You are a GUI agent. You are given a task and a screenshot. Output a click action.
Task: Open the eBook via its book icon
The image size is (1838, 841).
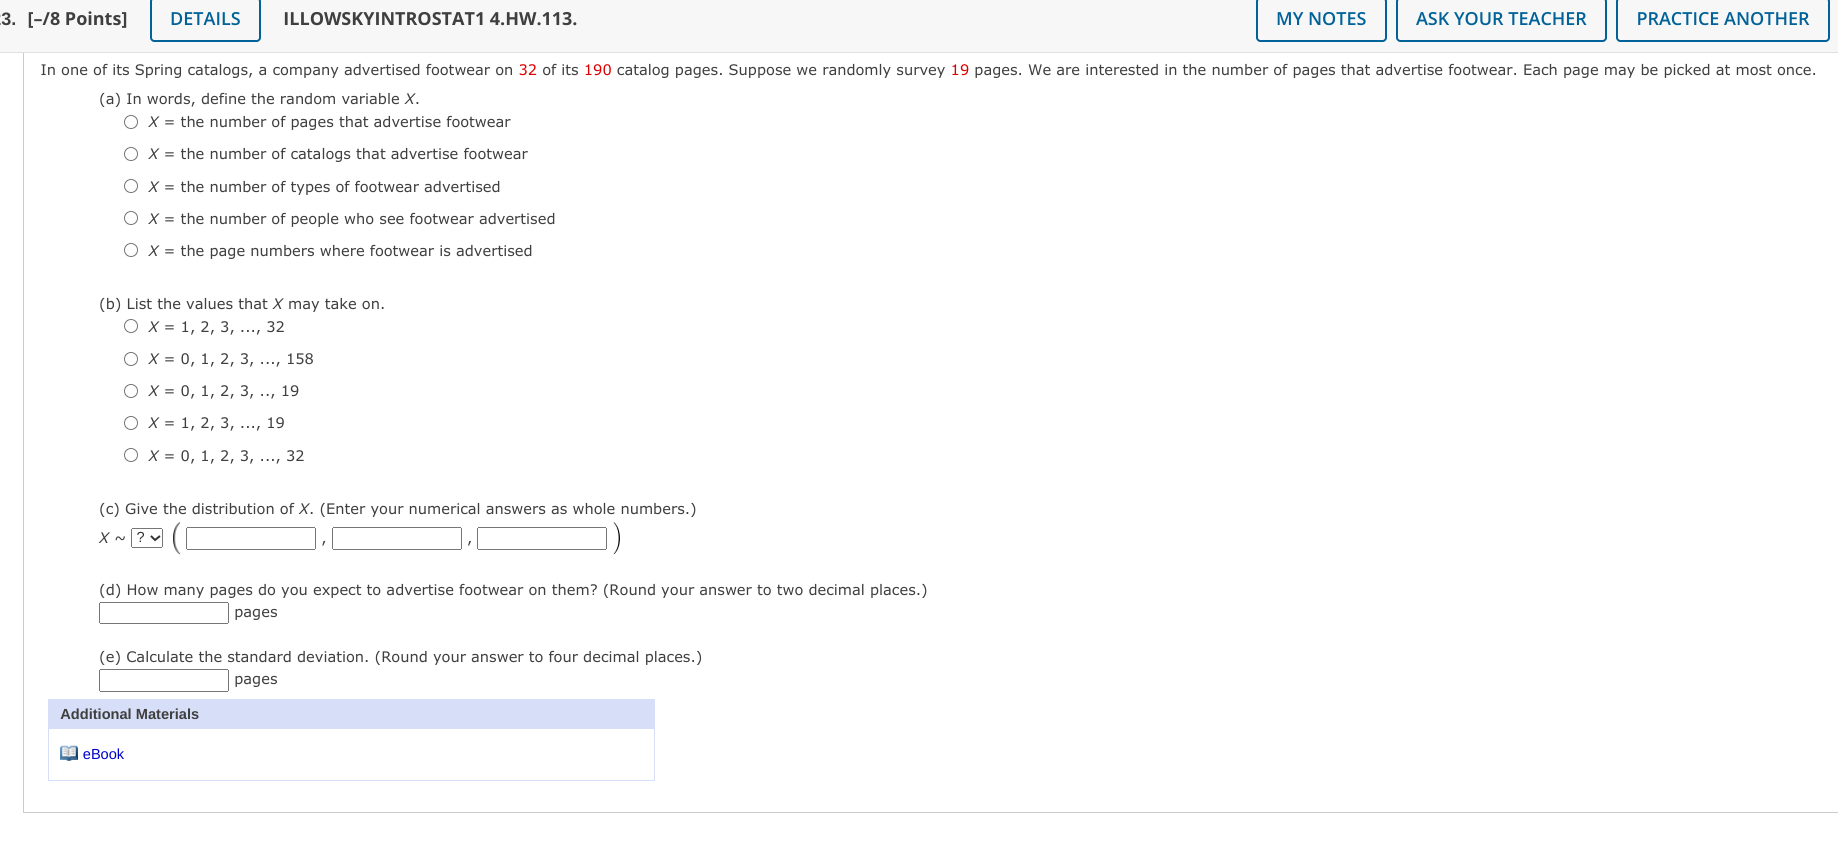point(68,753)
